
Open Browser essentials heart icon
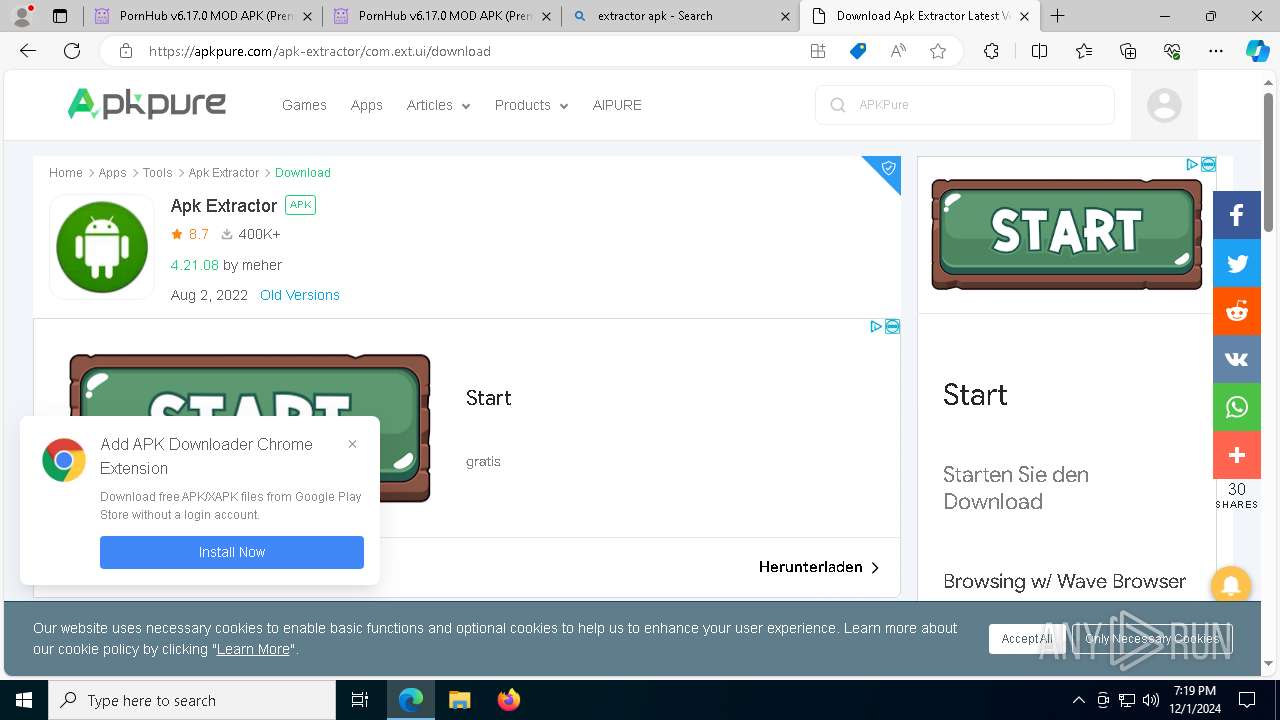(1172, 51)
